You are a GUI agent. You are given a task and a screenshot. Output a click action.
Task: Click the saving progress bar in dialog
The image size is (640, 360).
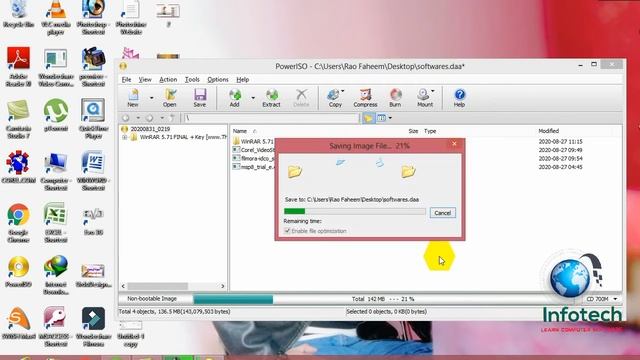[355, 211]
